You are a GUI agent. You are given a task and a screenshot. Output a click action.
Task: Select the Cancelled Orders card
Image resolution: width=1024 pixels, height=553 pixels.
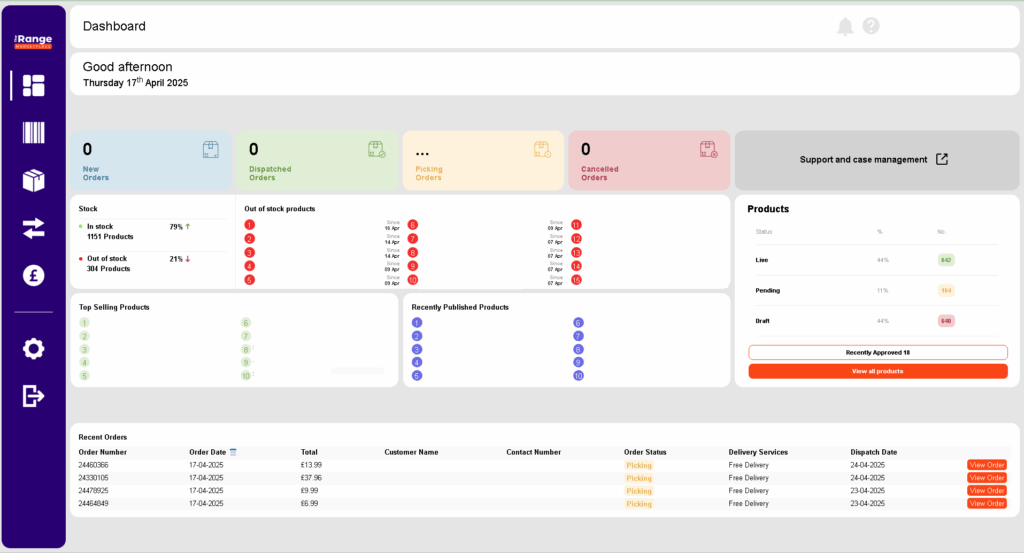[x=649, y=160]
